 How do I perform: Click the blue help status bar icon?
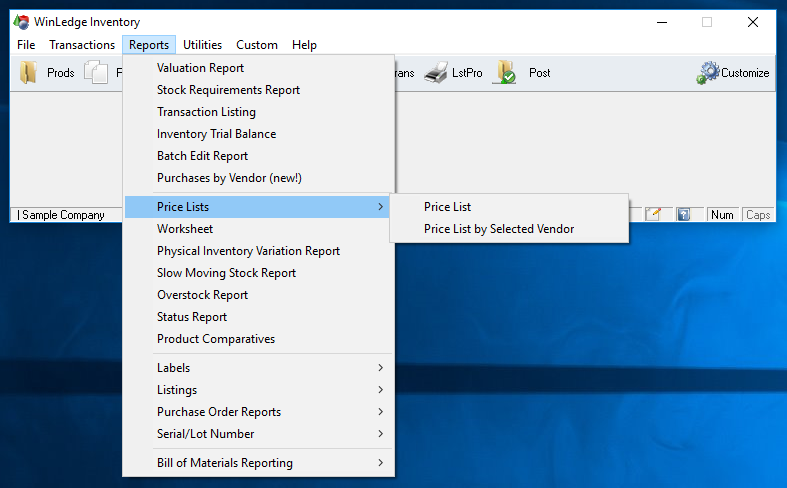684,214
